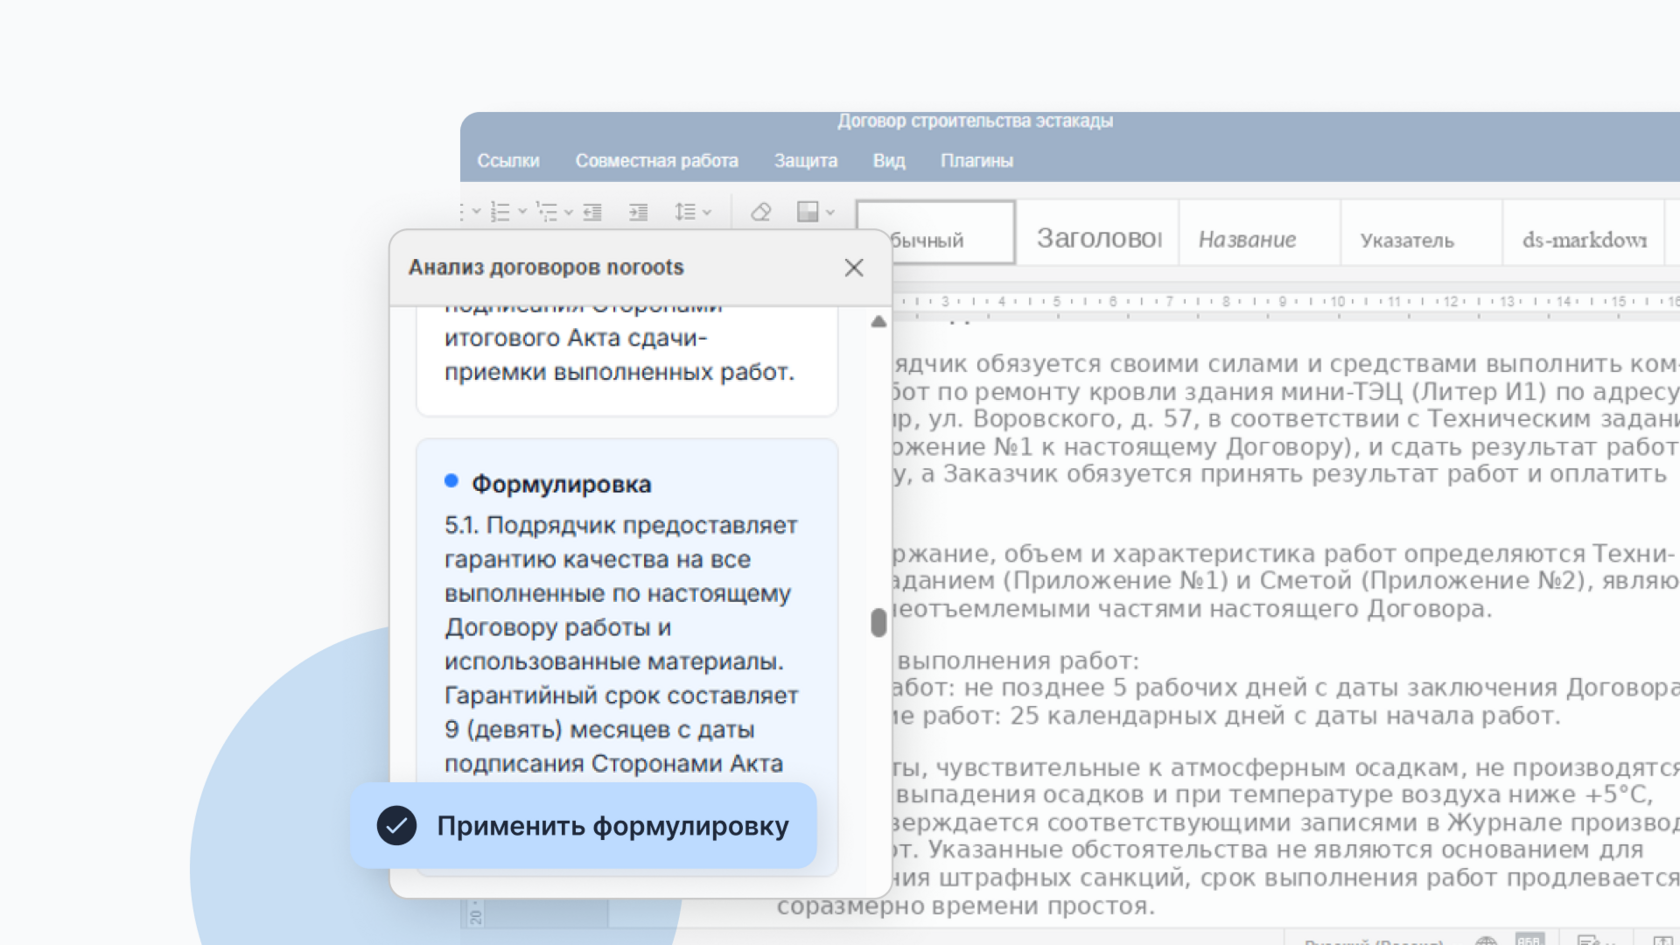Viewport: 1680px width, 945px height.
Task: Open the Совместная работа tab
Action: click(x=656, y=161)
